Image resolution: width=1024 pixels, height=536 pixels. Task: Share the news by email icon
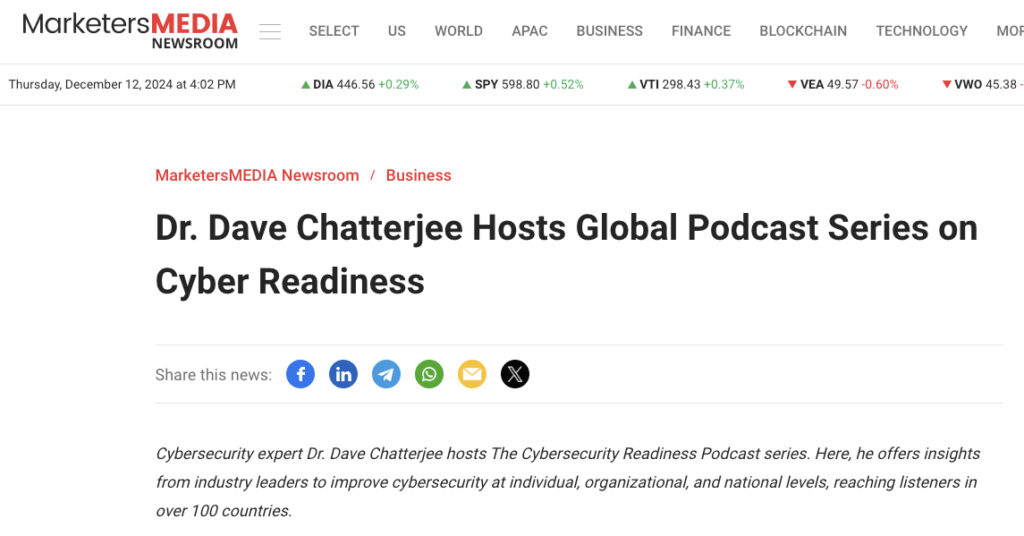pos(472,374)
